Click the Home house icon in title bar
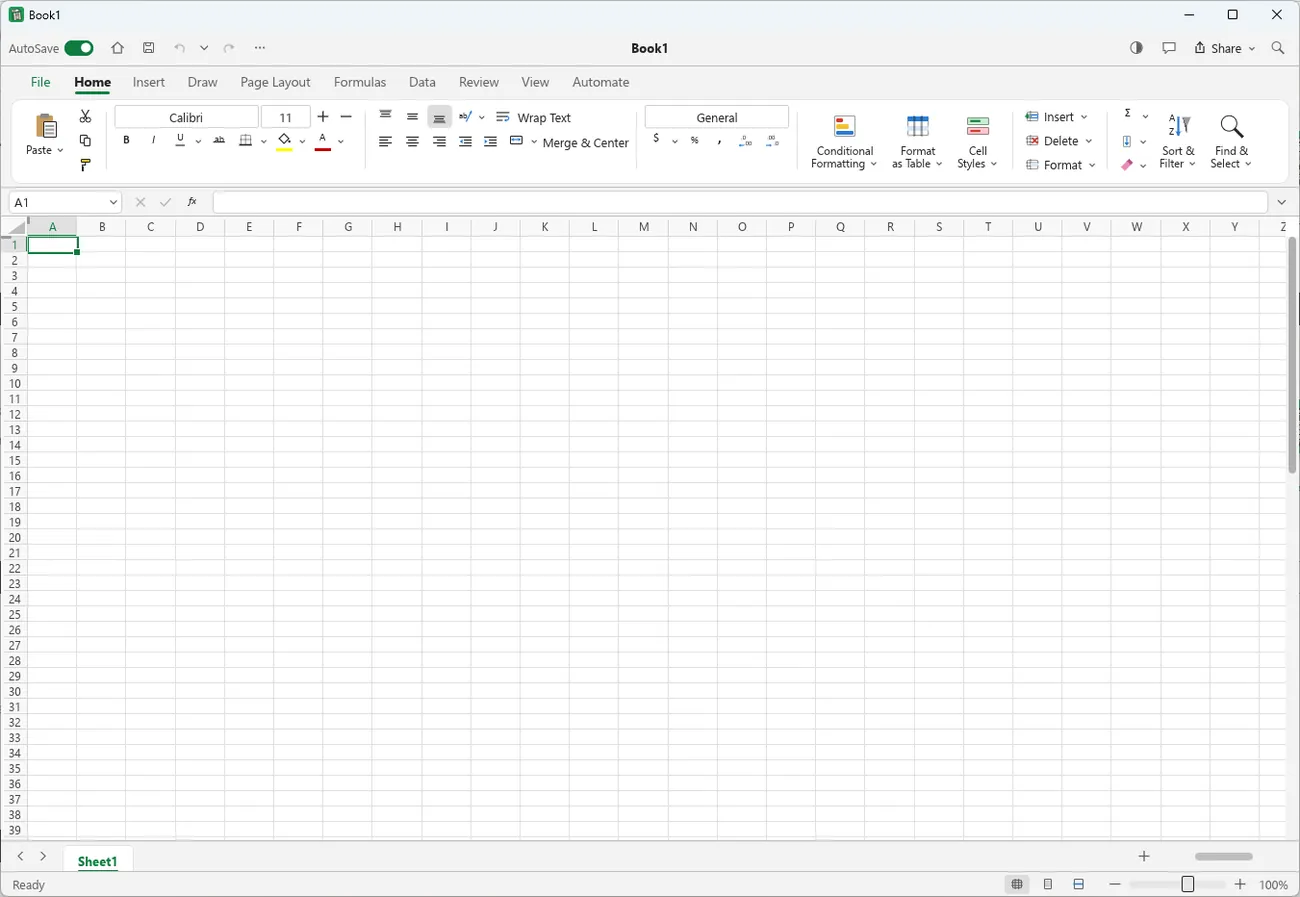Screen dimensions: 1300x897 118,48
